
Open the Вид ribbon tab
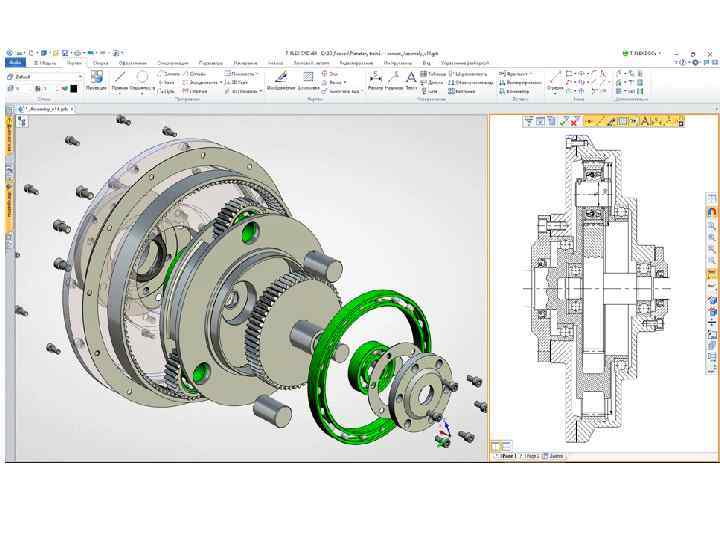click(x=427, y=62)
